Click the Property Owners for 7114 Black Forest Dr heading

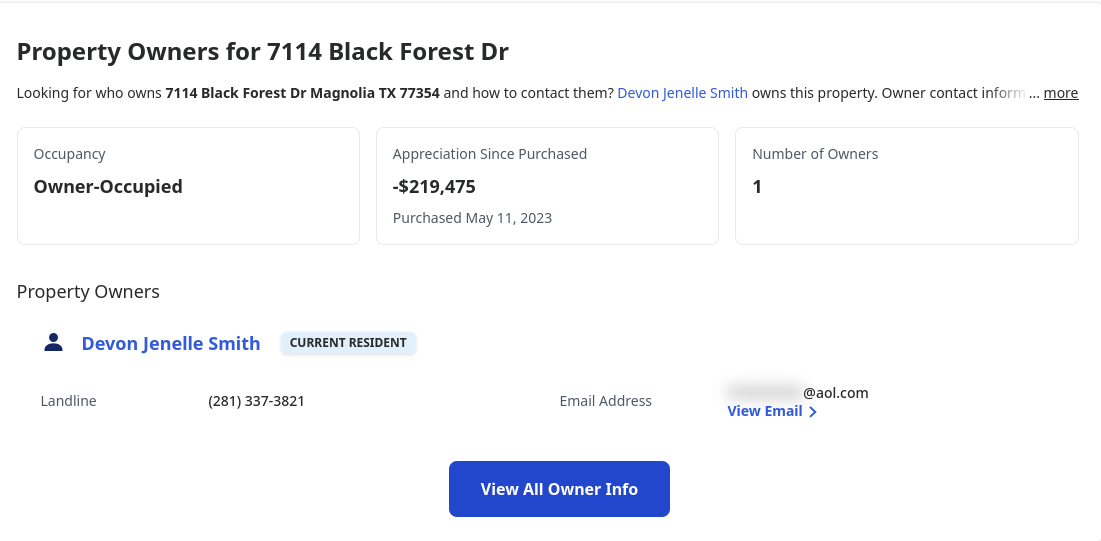click(263, 52)
